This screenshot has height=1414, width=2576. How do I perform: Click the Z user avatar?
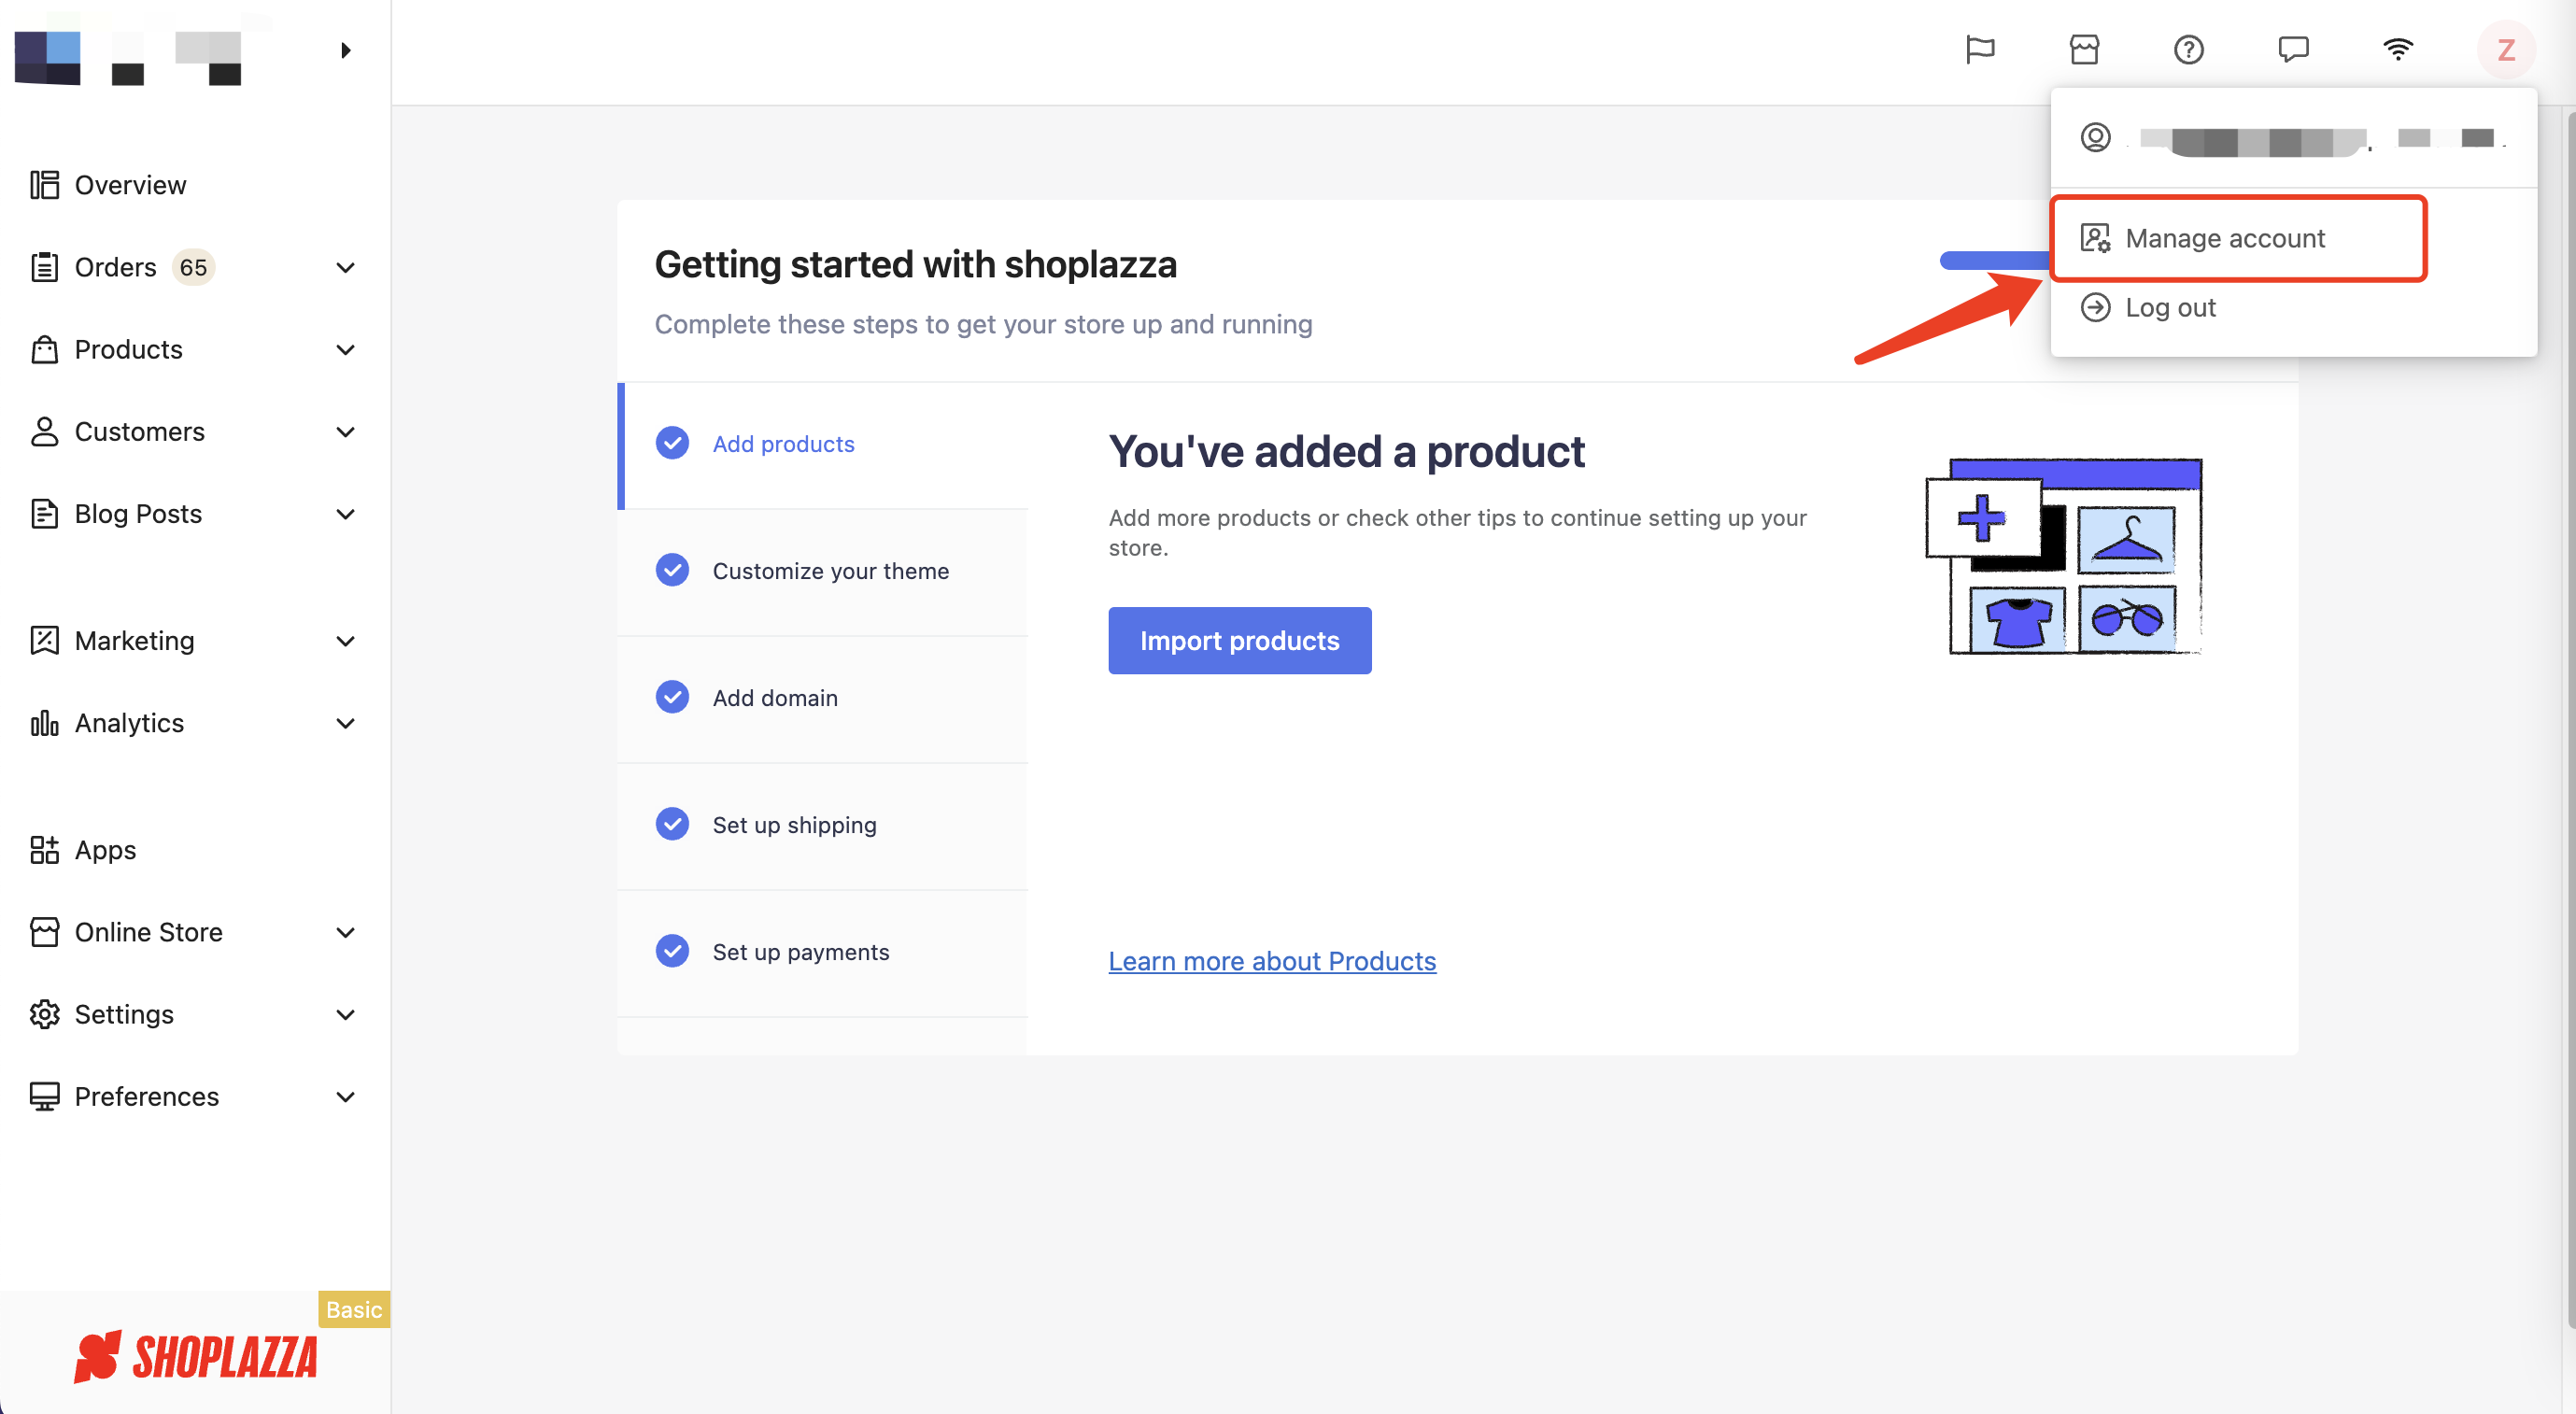click(x=2506, y=49)
